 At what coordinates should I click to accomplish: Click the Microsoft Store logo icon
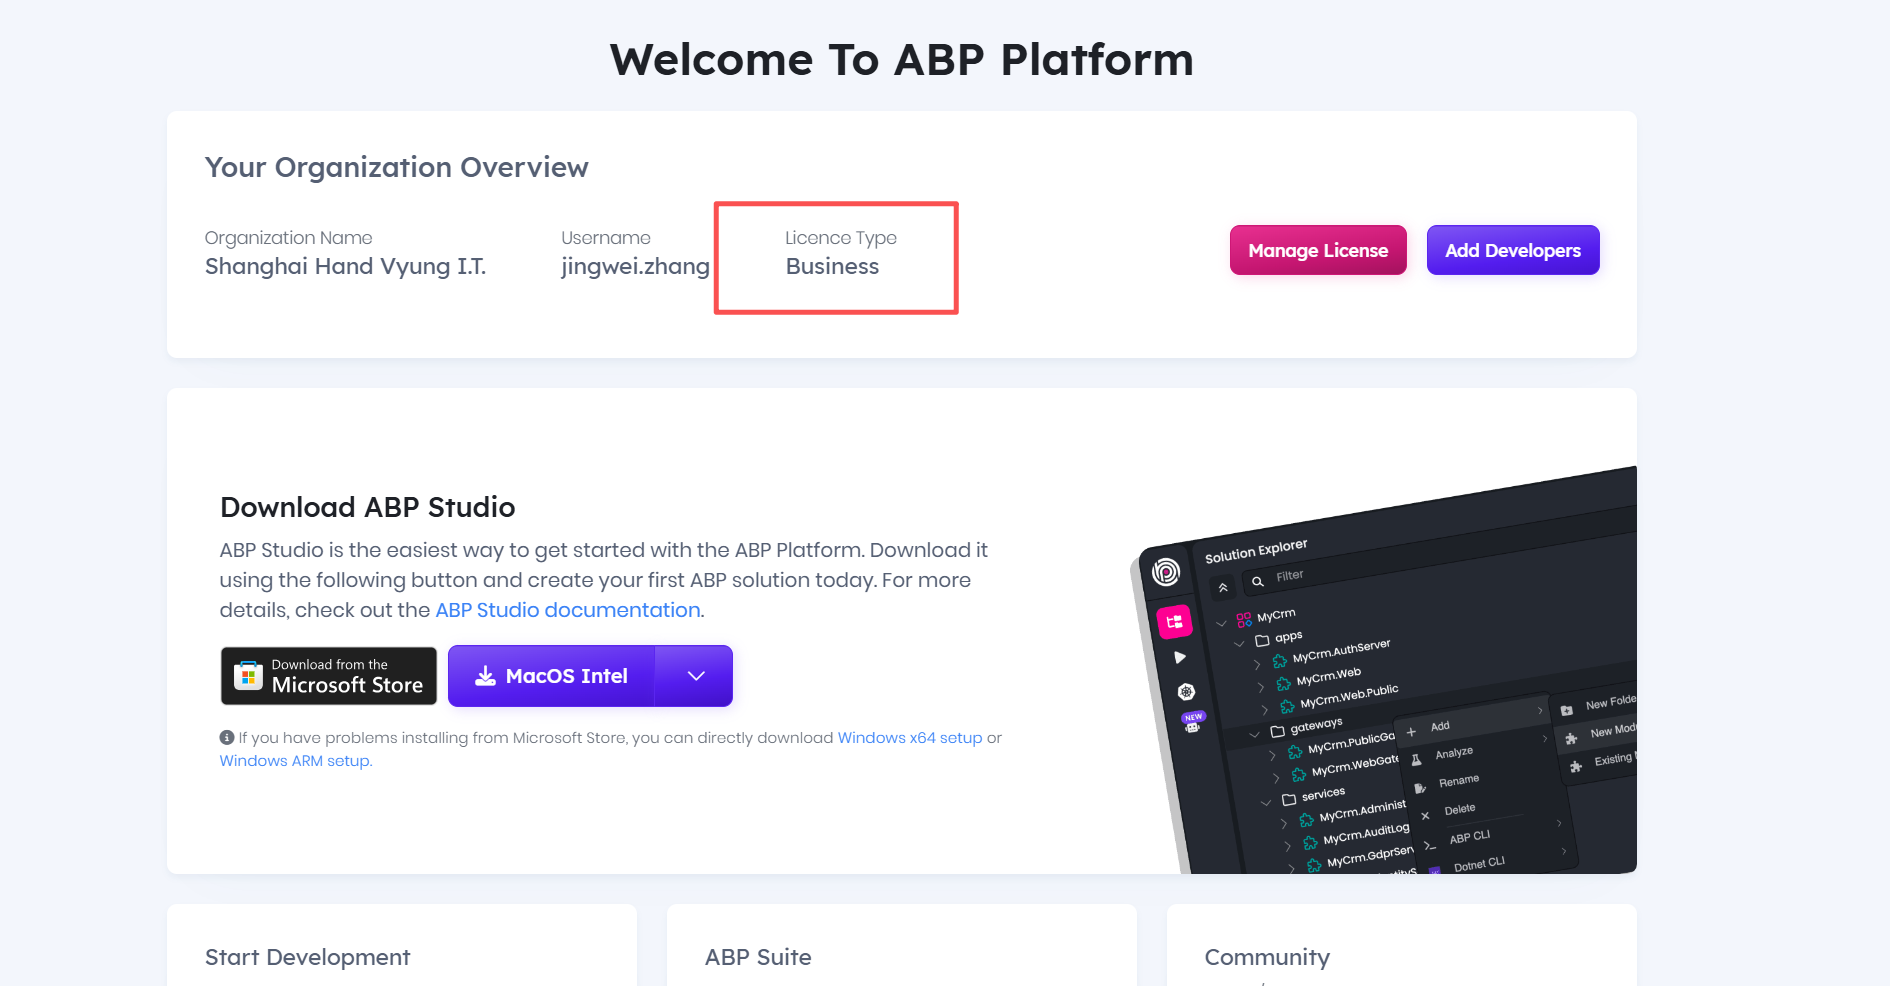248,676
